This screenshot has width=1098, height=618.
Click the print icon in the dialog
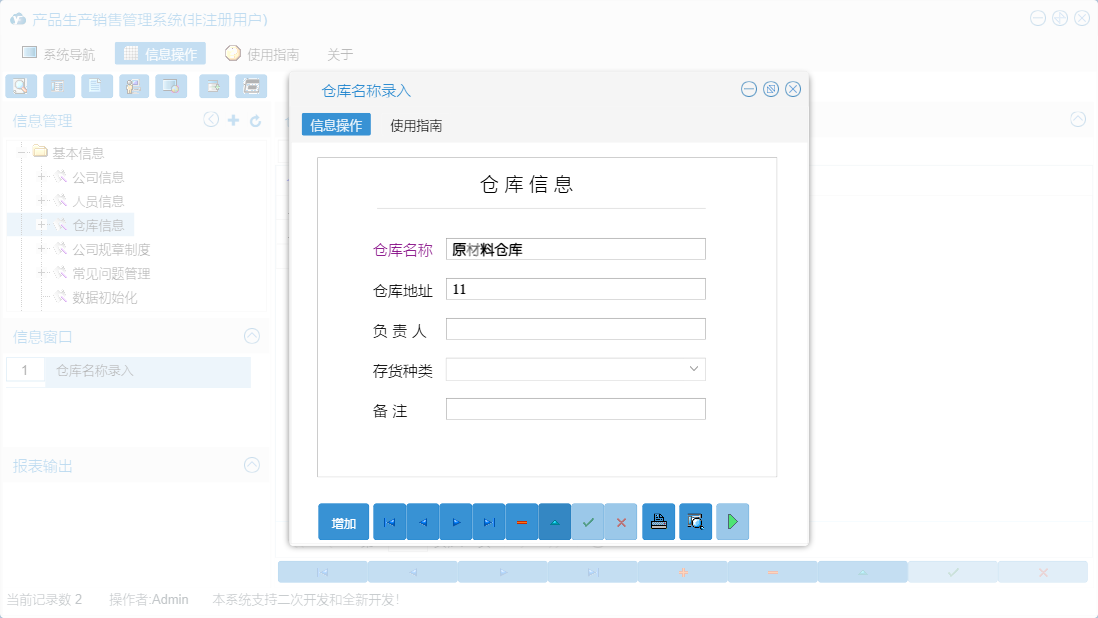(x=658, y=521)
